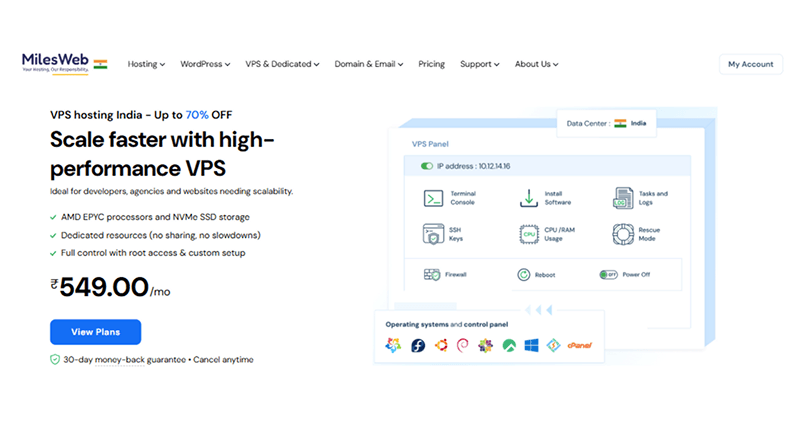Toggle the Power Off switch
Screen dimensions: 800x445
[608, 275]
